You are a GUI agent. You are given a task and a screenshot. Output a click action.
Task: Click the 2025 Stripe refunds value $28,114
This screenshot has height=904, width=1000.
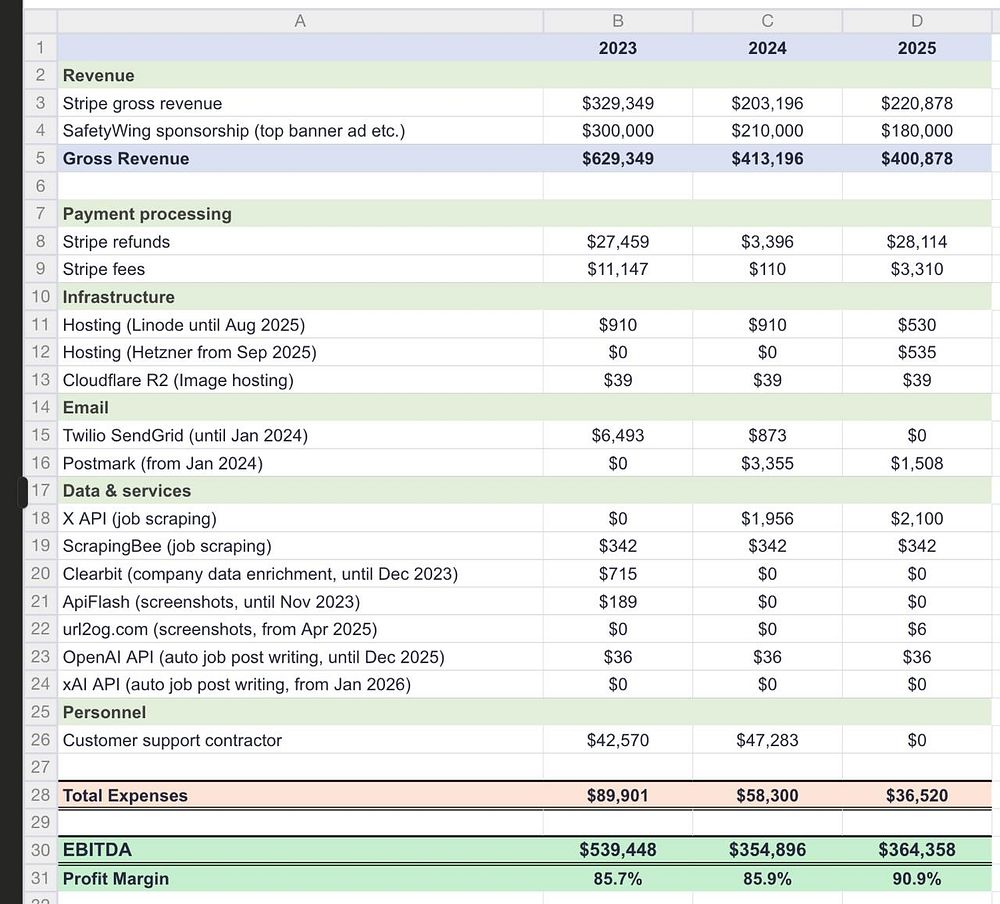916,242
